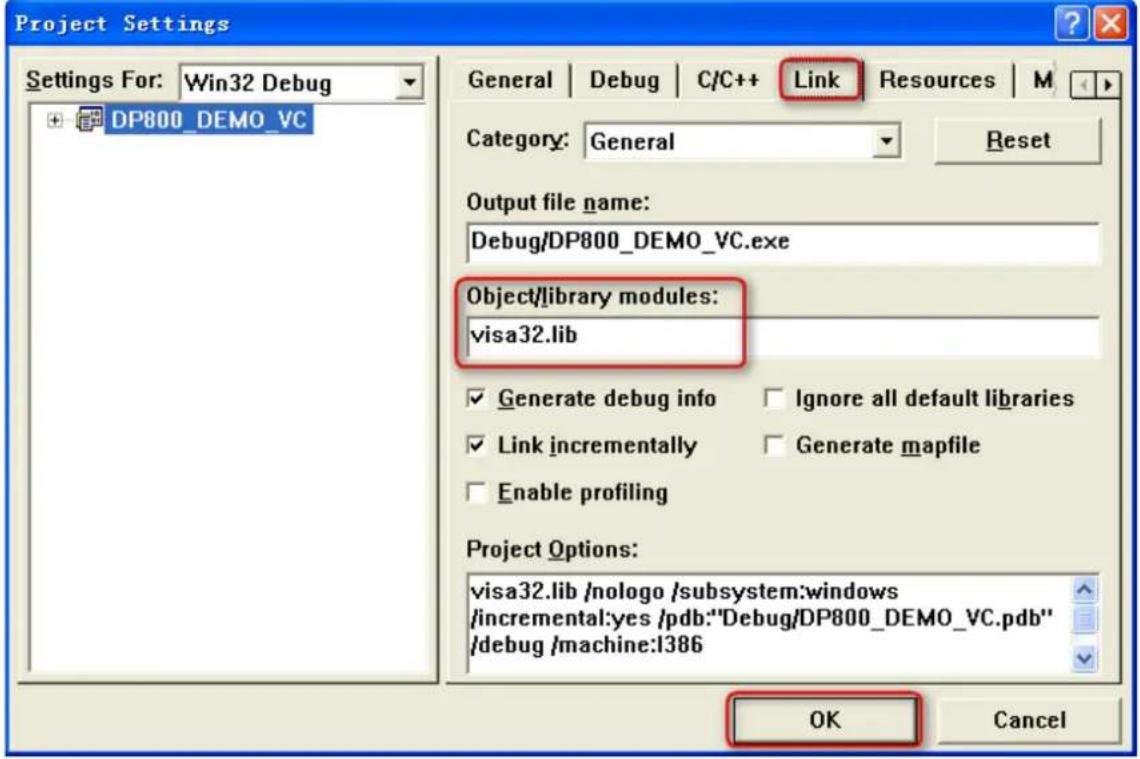Click the DP800_DEMO_VC project icon
Screen dimensions: 1140x759
point(89,120)
